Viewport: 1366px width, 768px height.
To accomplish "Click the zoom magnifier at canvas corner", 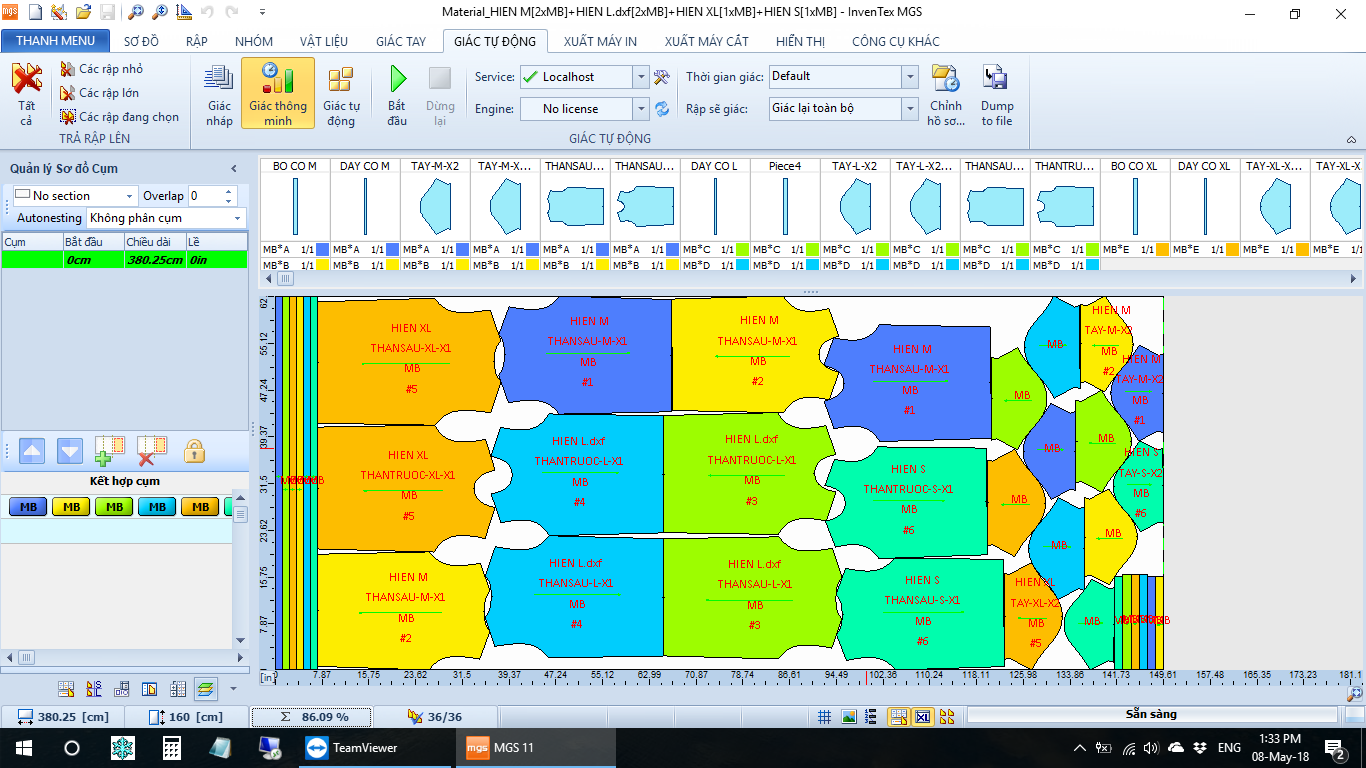I will [1354, 692].
